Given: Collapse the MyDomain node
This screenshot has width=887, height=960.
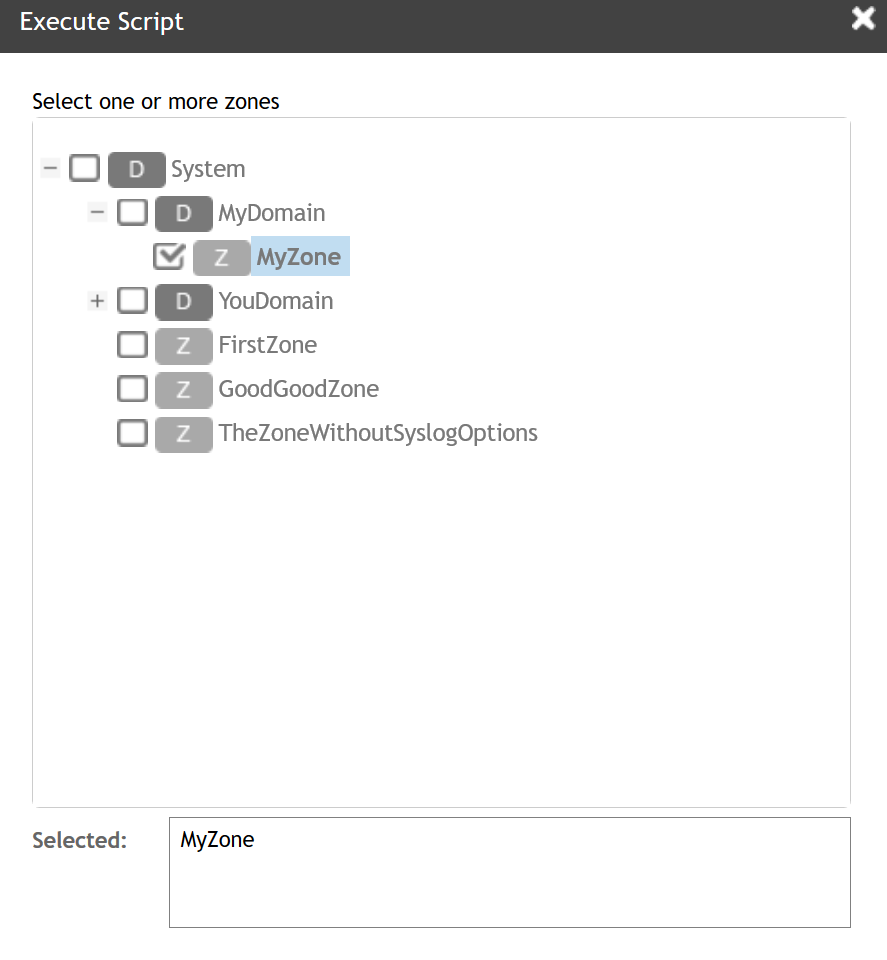Looking at the screenshot, I should tap(97, 212).
